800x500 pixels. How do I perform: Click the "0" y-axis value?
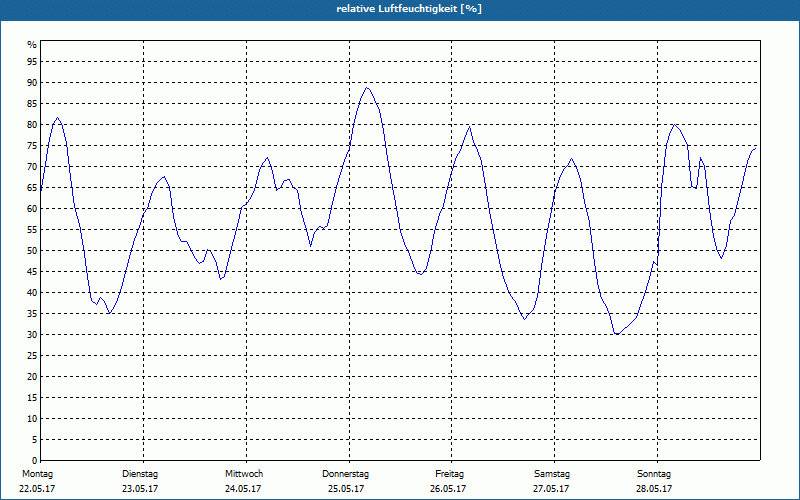click(x=35, y=460)
